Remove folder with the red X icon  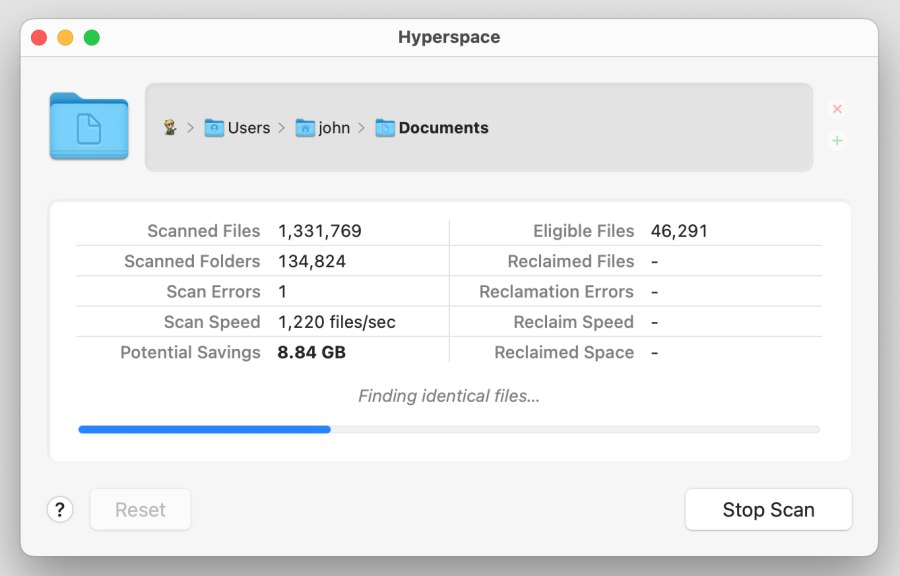click(x=837, y=109)
